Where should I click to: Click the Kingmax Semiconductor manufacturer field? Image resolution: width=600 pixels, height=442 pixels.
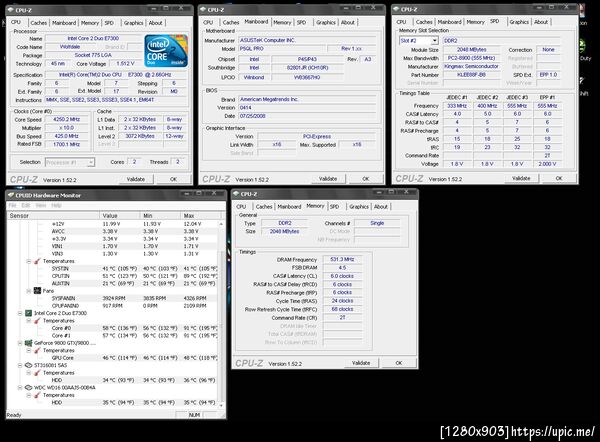(471, 66)
